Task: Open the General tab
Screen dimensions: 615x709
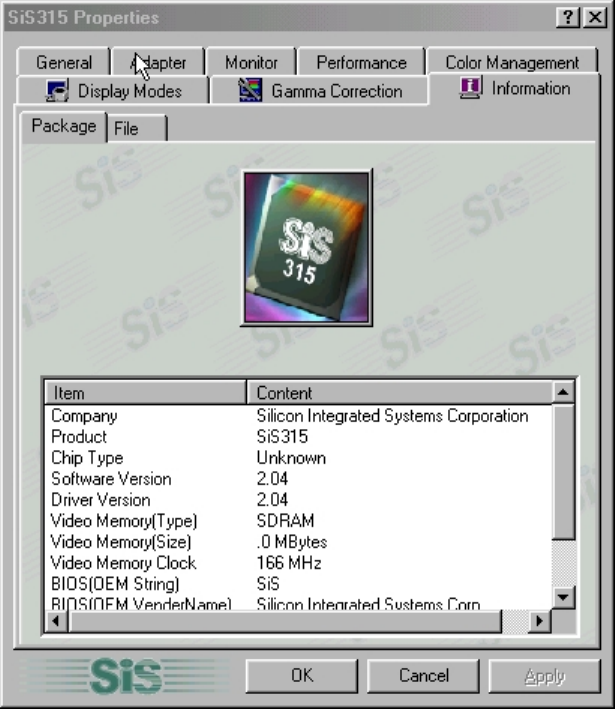Action: point(64,61)
